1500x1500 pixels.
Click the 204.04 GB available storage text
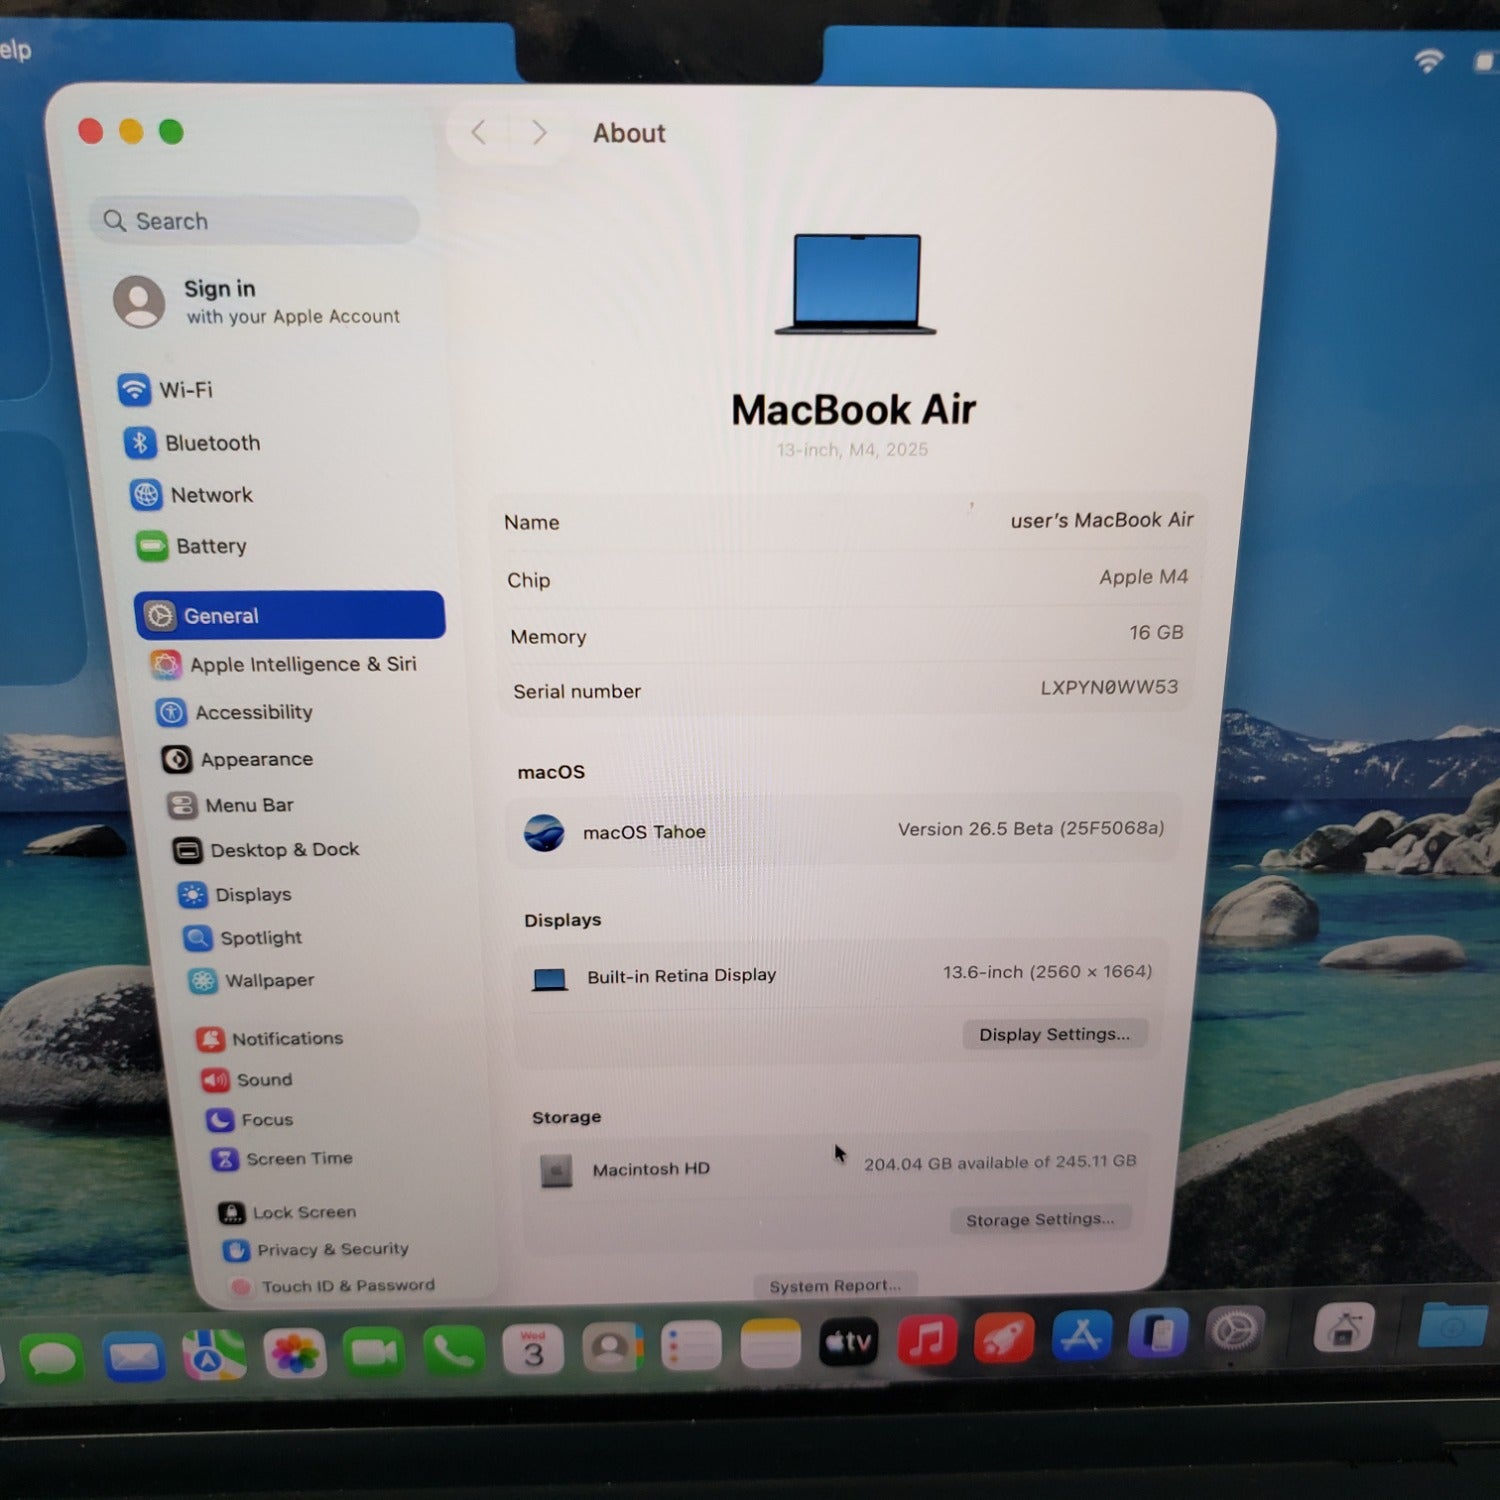tap(999, 1162)
